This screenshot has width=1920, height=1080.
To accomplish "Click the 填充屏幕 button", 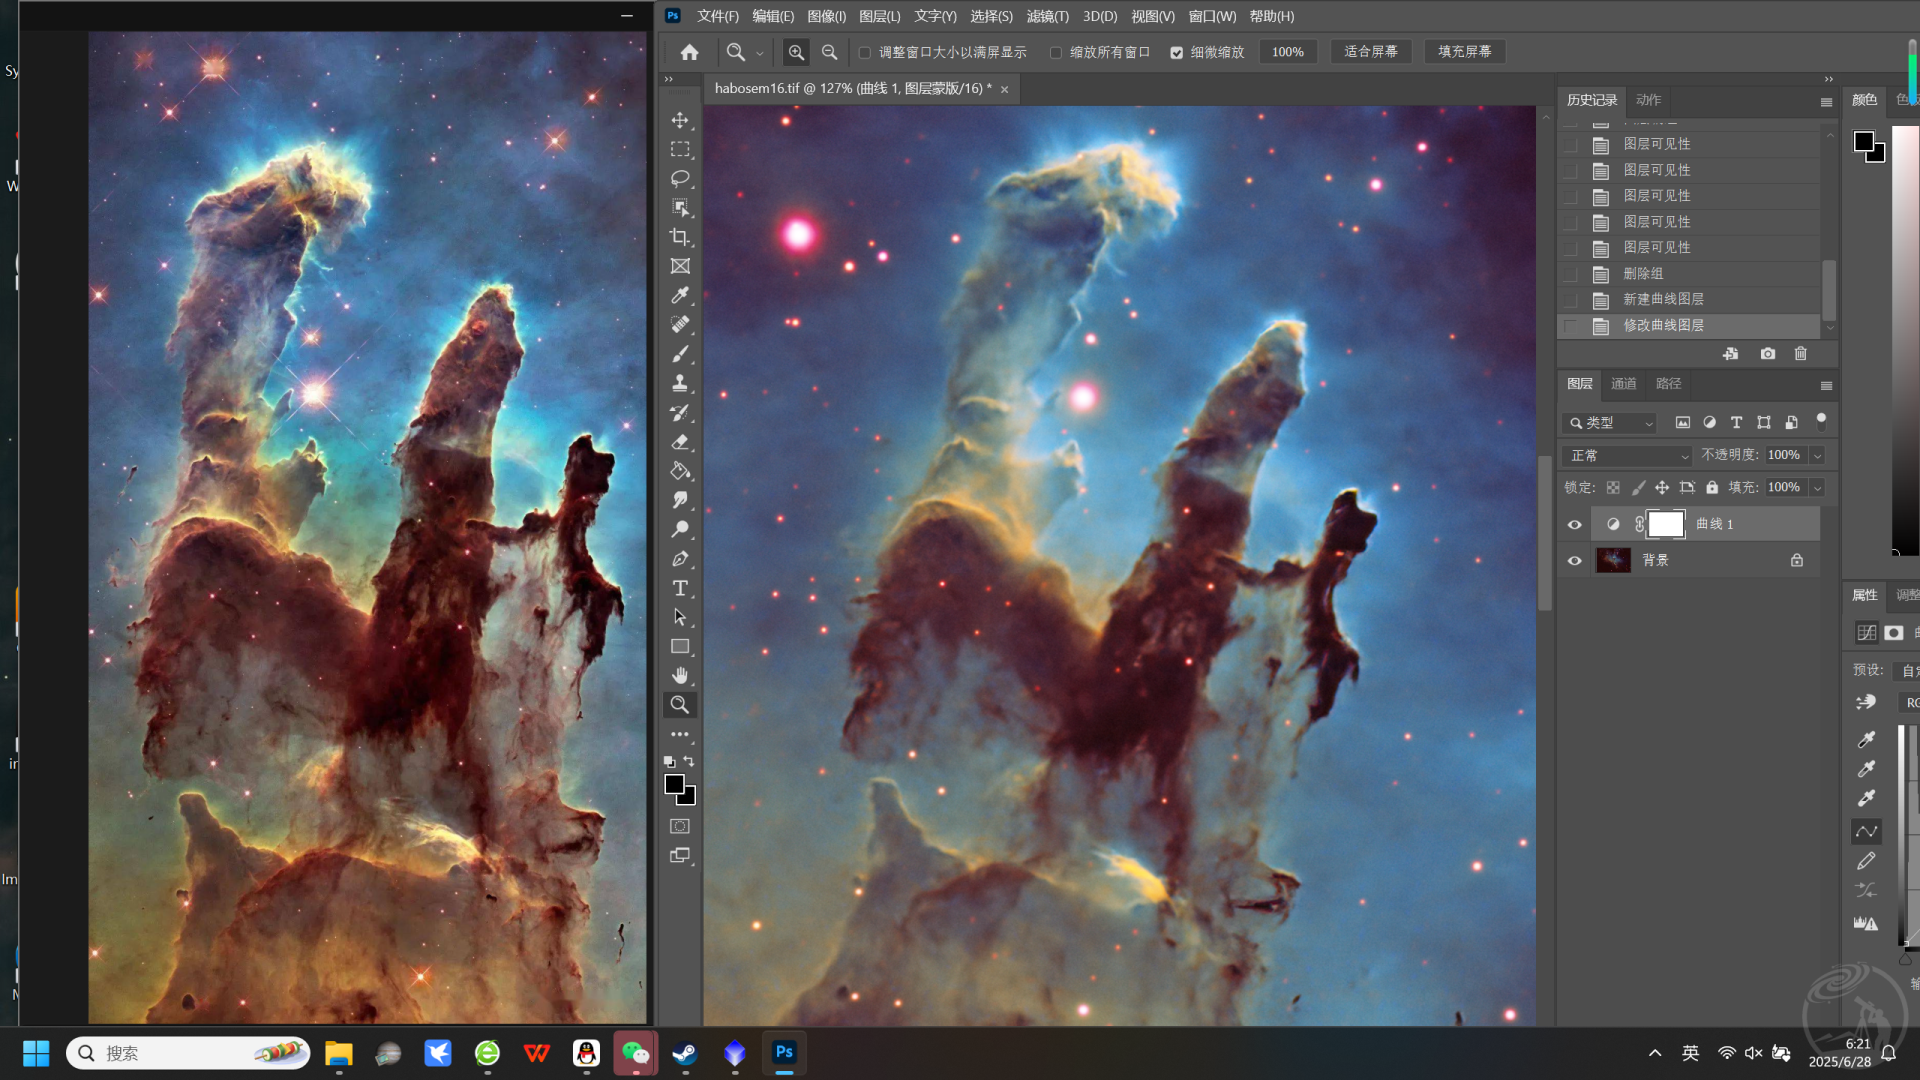I will click(x=1464, y=52).
